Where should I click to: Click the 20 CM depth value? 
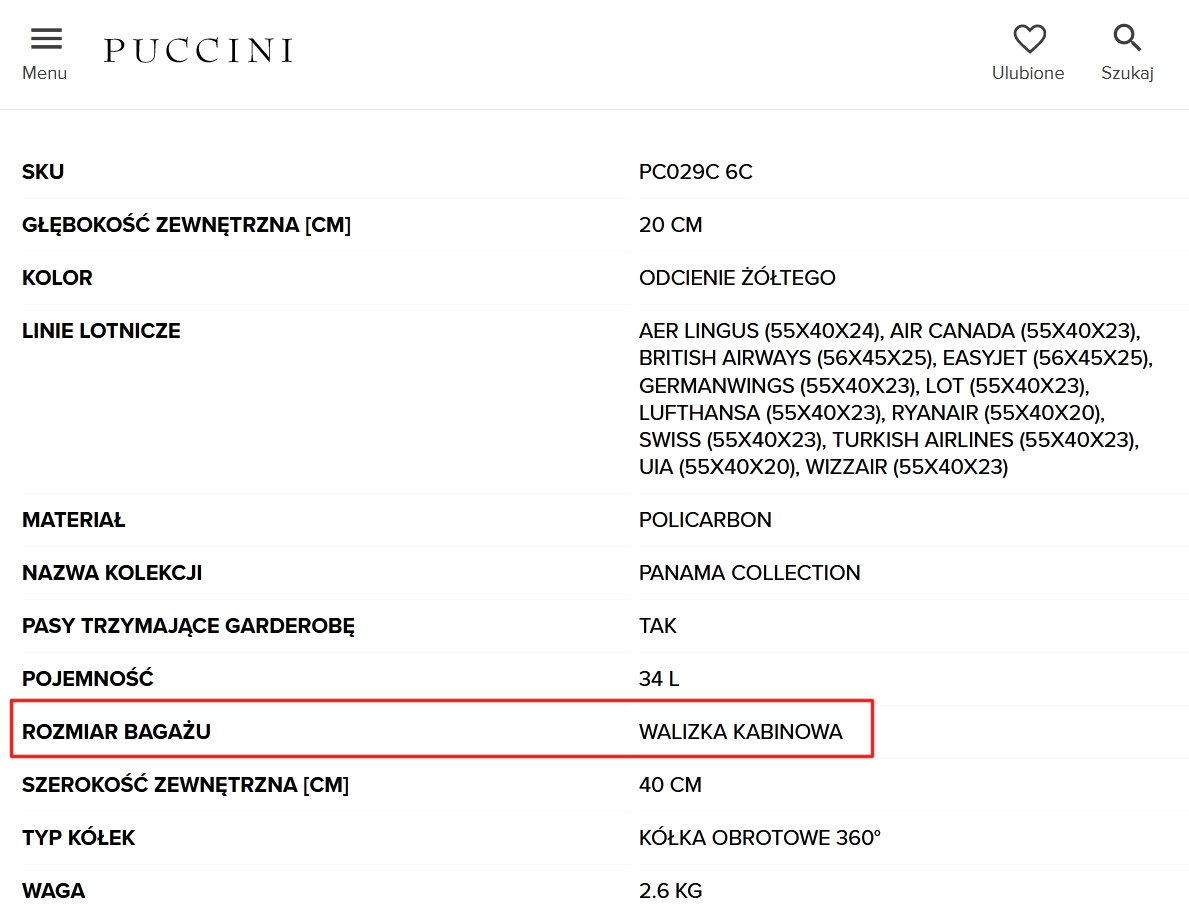[670, 225]
